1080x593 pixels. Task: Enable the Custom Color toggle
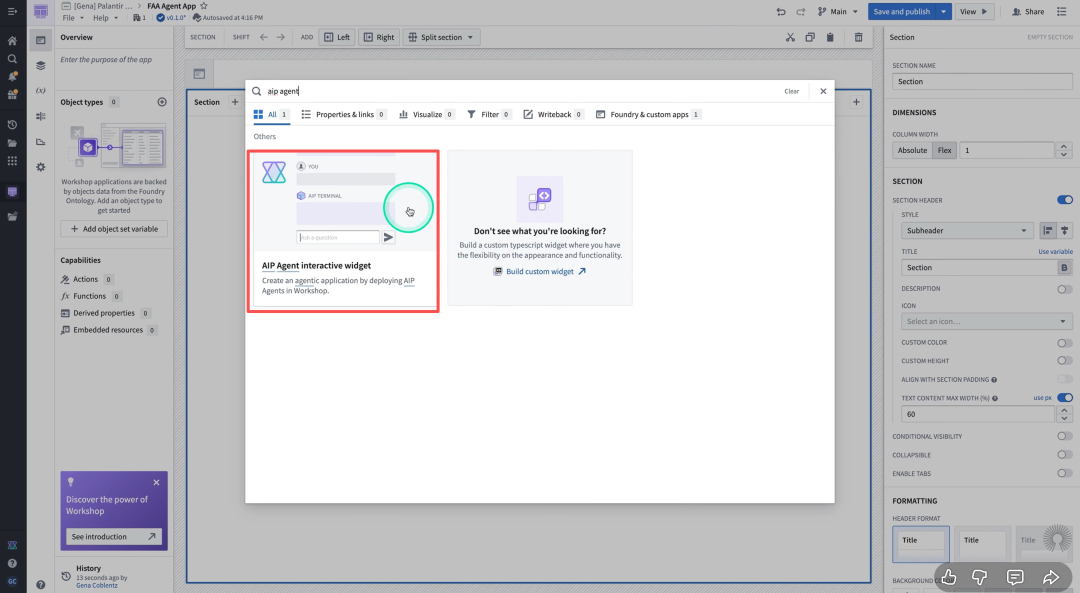(x=1065, y=342)
